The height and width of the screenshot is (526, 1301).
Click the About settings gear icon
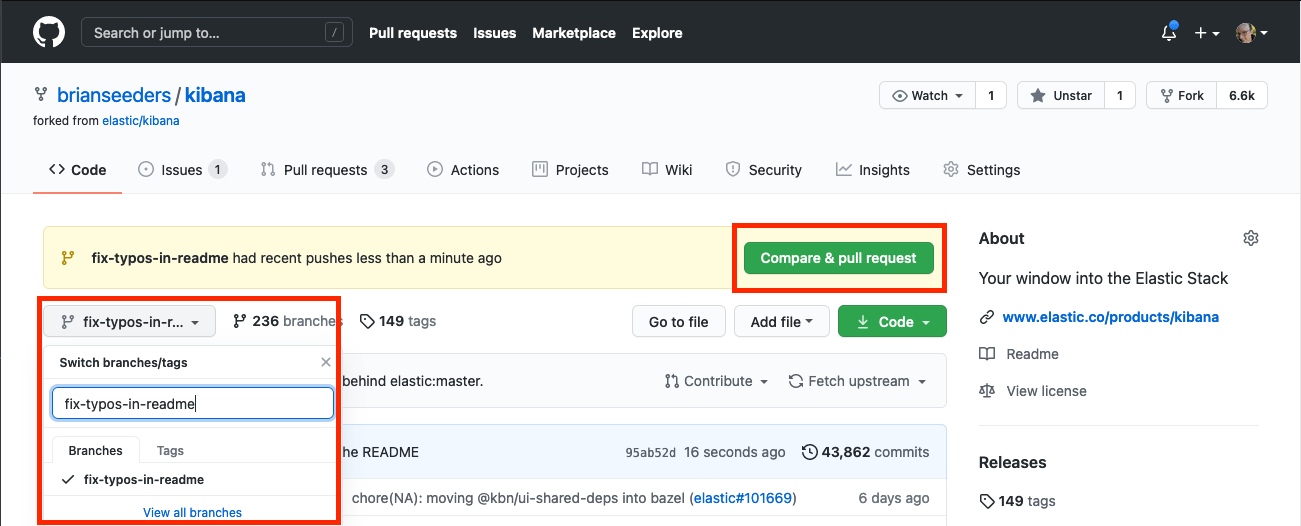(1250, 238)
